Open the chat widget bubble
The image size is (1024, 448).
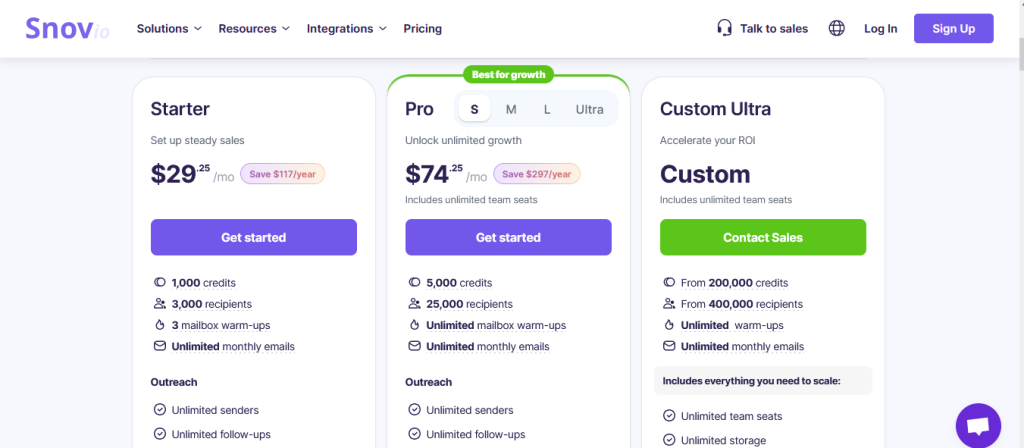pos(978,426)
